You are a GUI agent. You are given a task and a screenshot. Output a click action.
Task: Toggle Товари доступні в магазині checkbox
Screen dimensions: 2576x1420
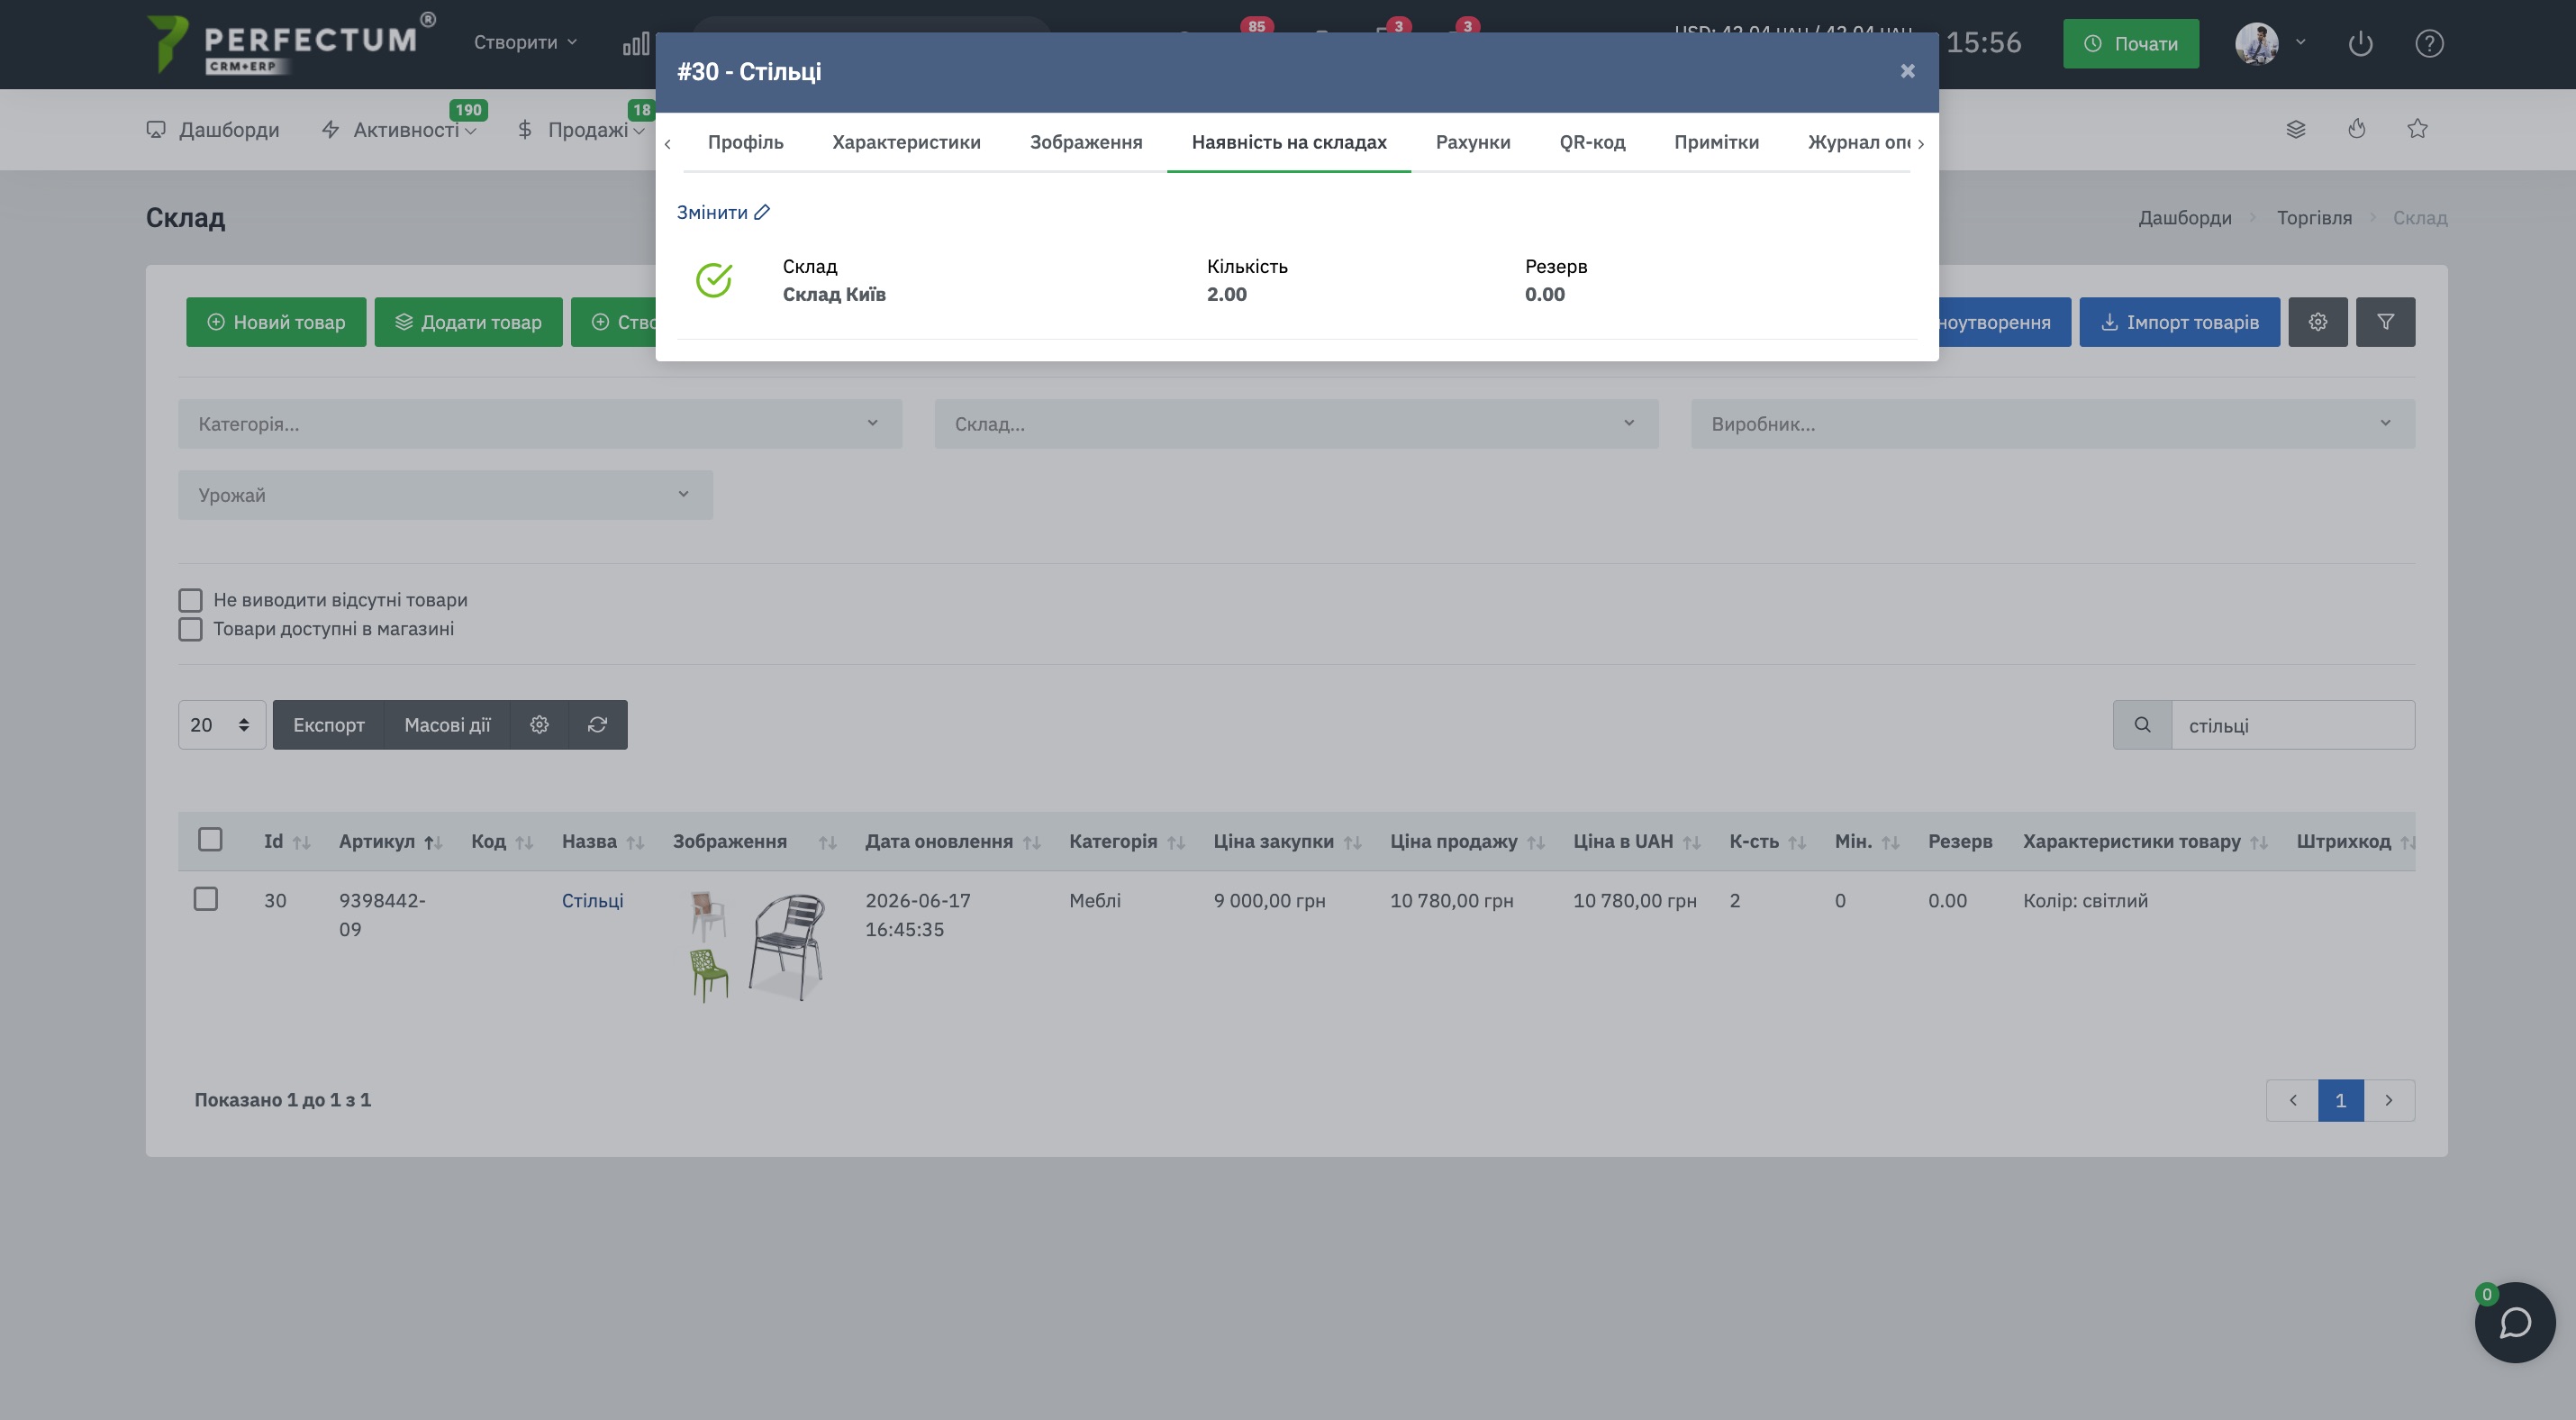pyautogui.click(x=190, y=629)
